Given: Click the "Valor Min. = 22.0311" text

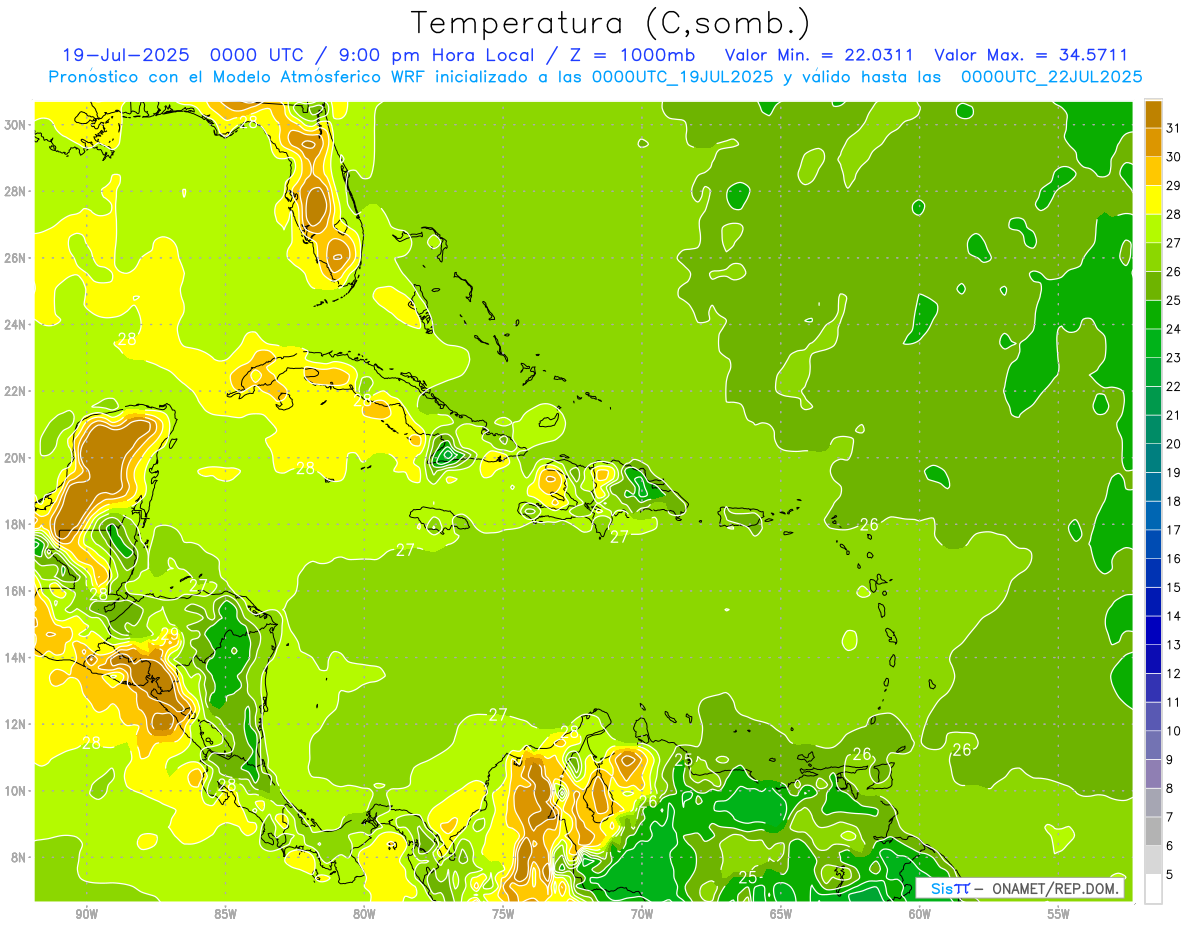Looking at the screenshot, I should pos(818,55).
